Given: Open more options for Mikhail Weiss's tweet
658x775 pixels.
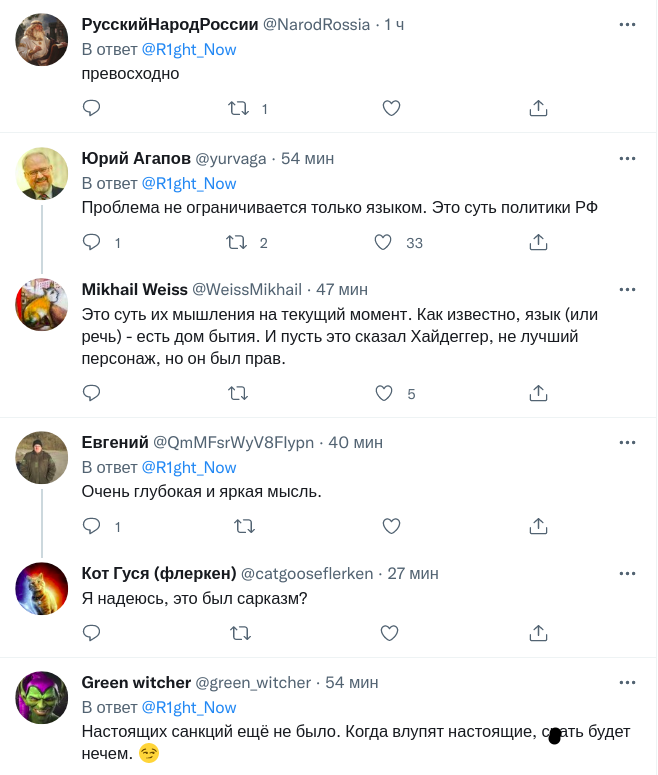Looking at the screenshot, I should pos(627,289).
